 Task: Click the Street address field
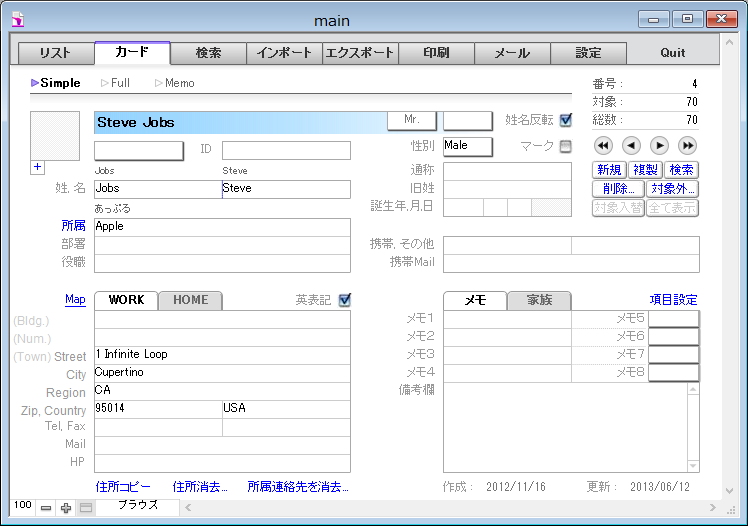(x=222, y=355)
